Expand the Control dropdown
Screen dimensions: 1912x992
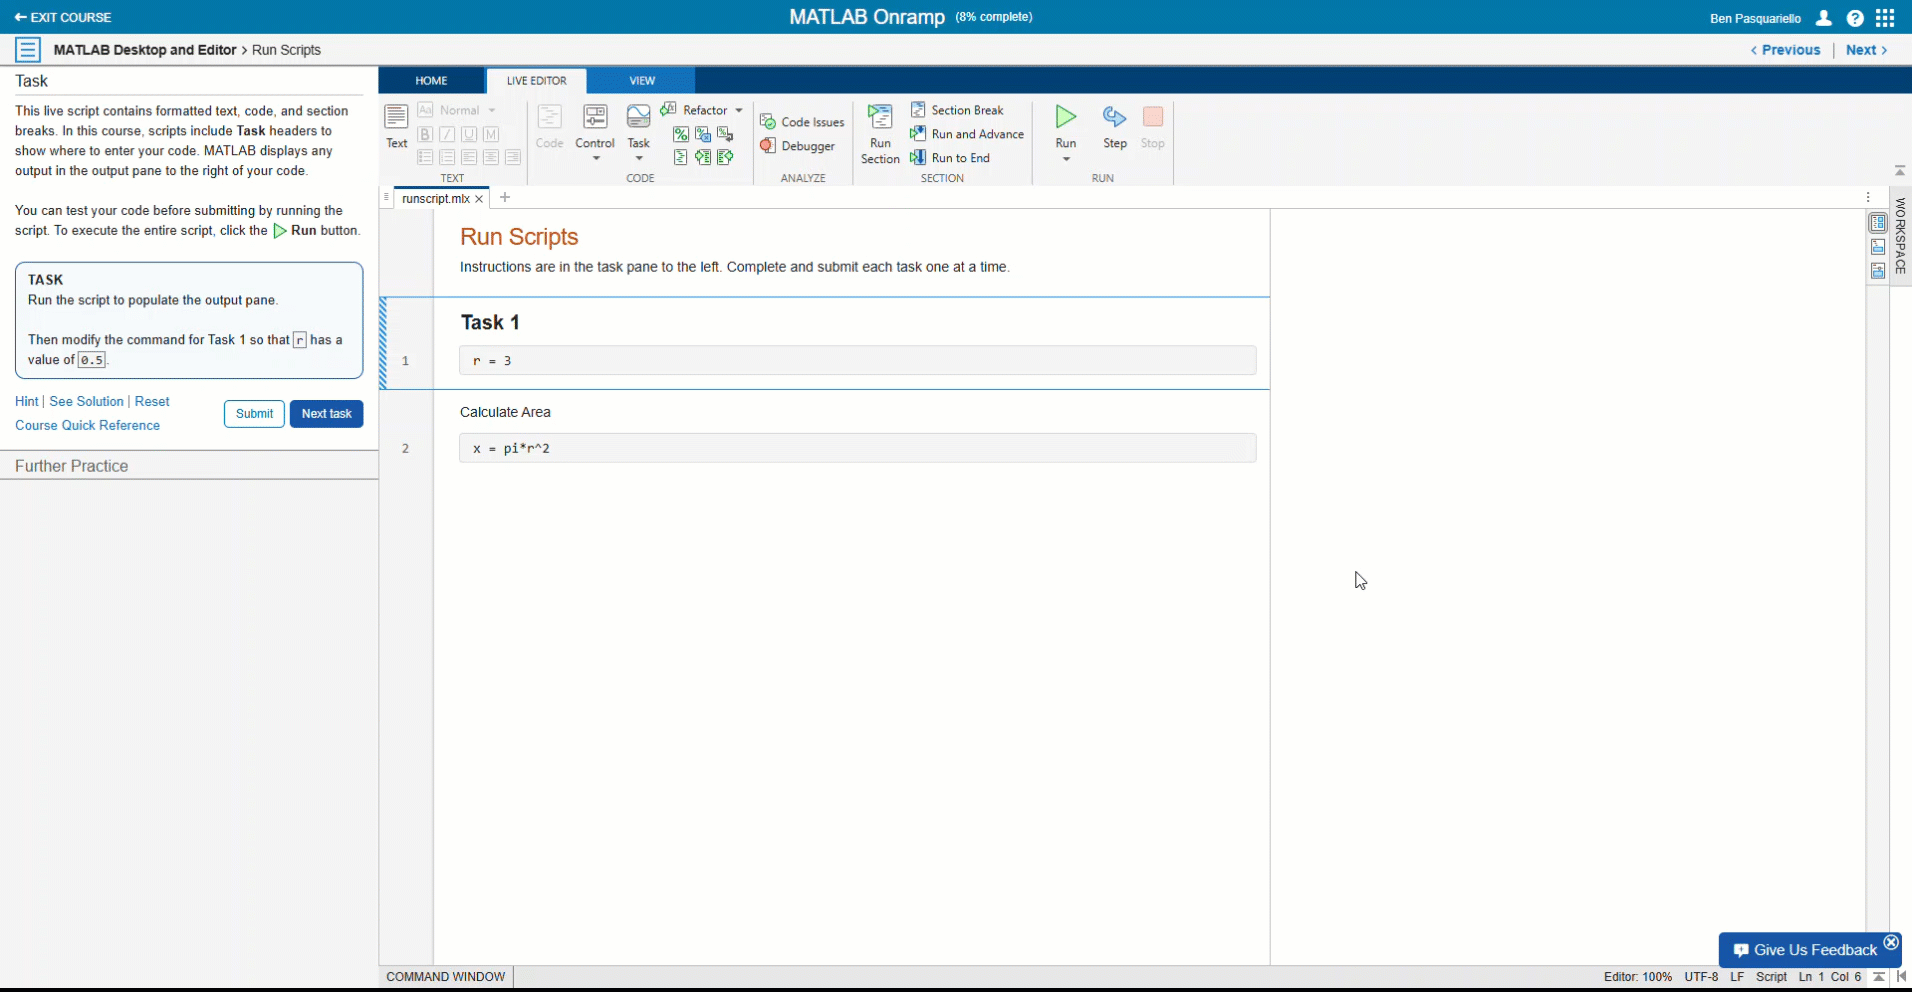pyautogui.click(x=595, y=158)
